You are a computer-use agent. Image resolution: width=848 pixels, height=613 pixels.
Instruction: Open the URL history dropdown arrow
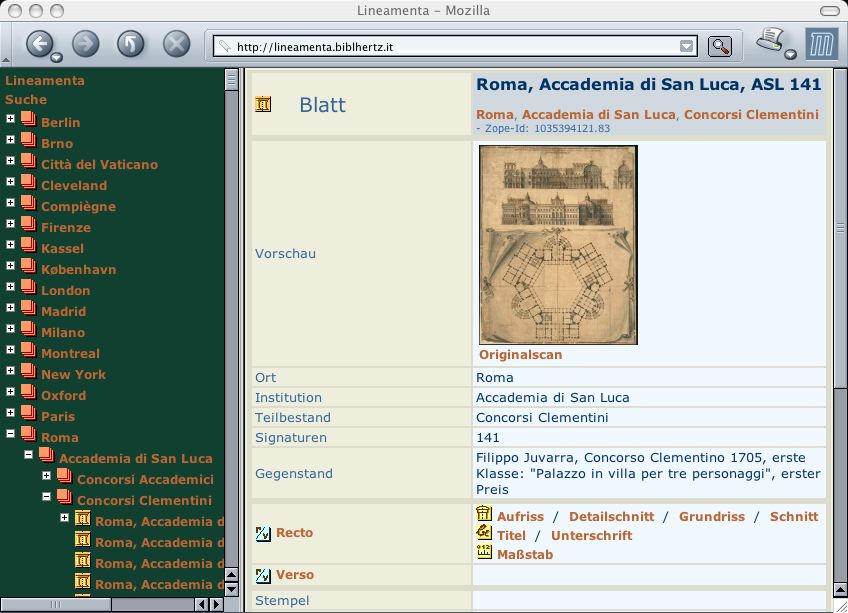point(686,46)
